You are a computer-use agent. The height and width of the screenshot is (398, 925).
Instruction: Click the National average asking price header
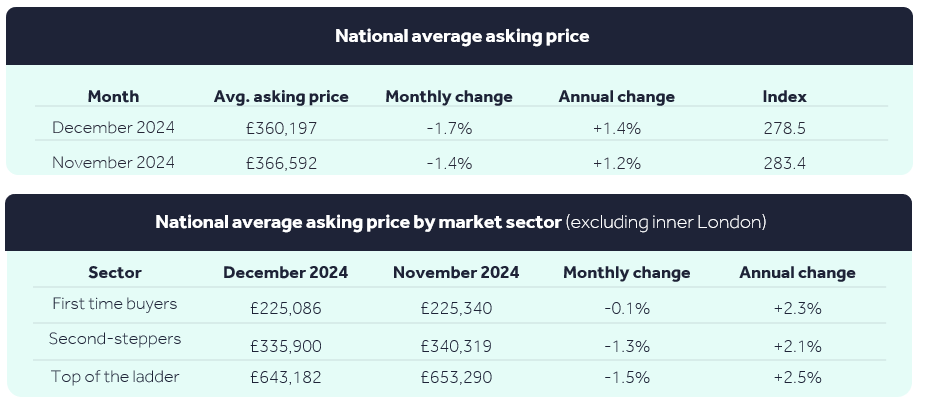coord(462,36)
